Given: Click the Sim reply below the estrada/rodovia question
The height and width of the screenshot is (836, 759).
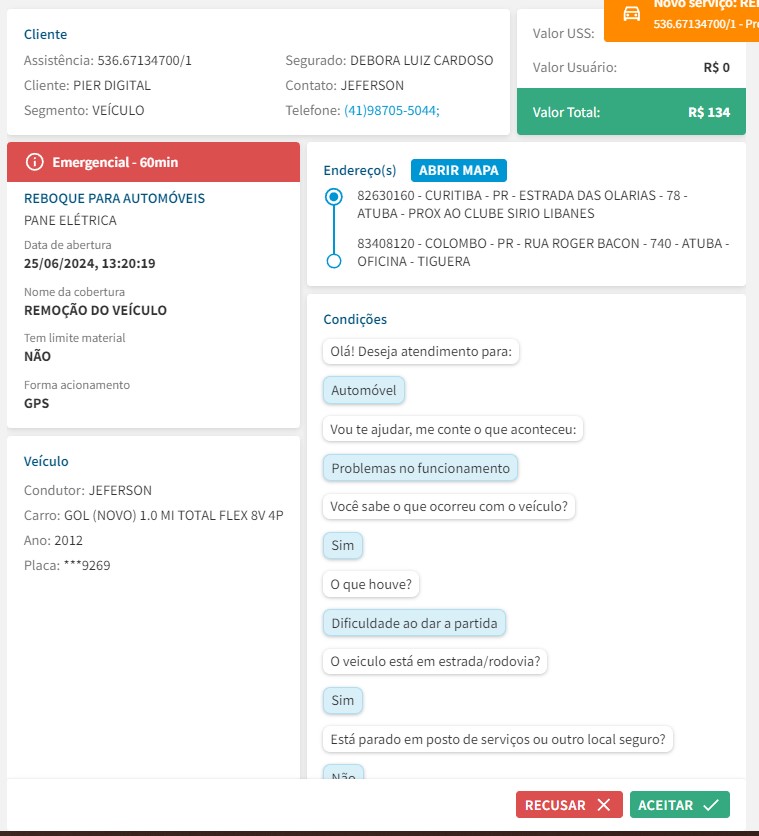Looking at the screenshot, I should (343, 701).
